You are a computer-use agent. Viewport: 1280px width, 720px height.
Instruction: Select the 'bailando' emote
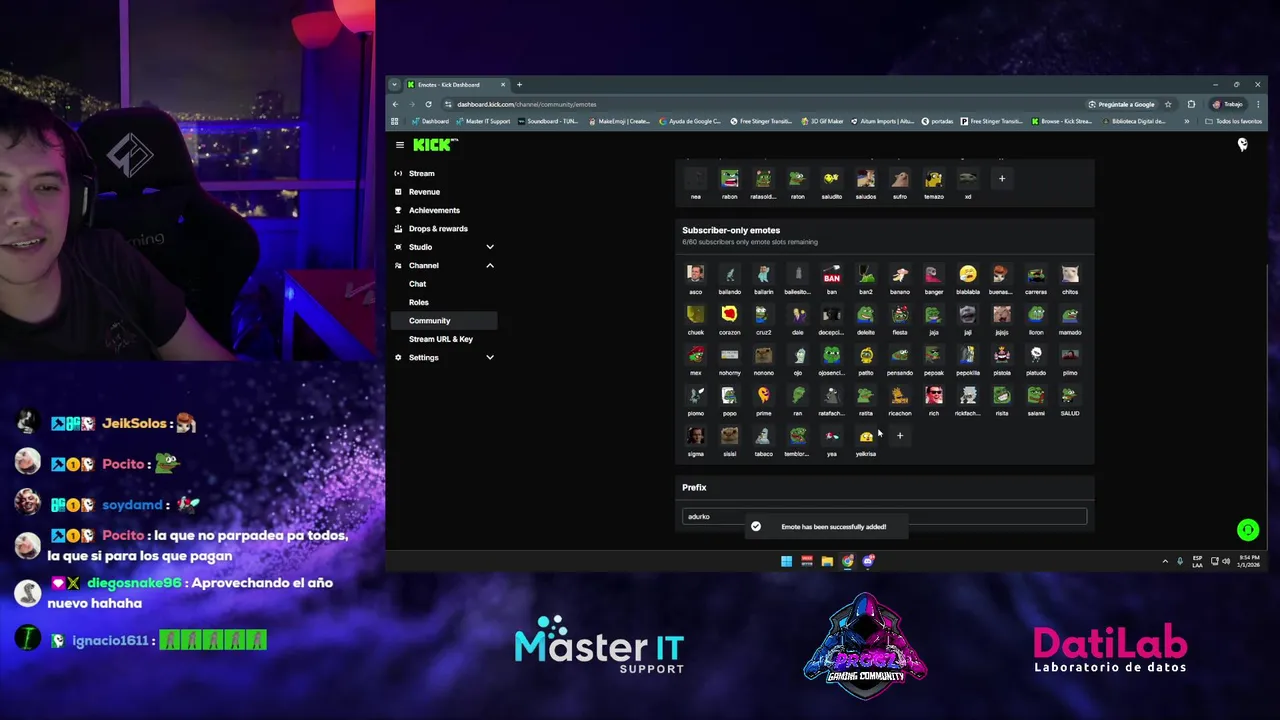point(729,274)
